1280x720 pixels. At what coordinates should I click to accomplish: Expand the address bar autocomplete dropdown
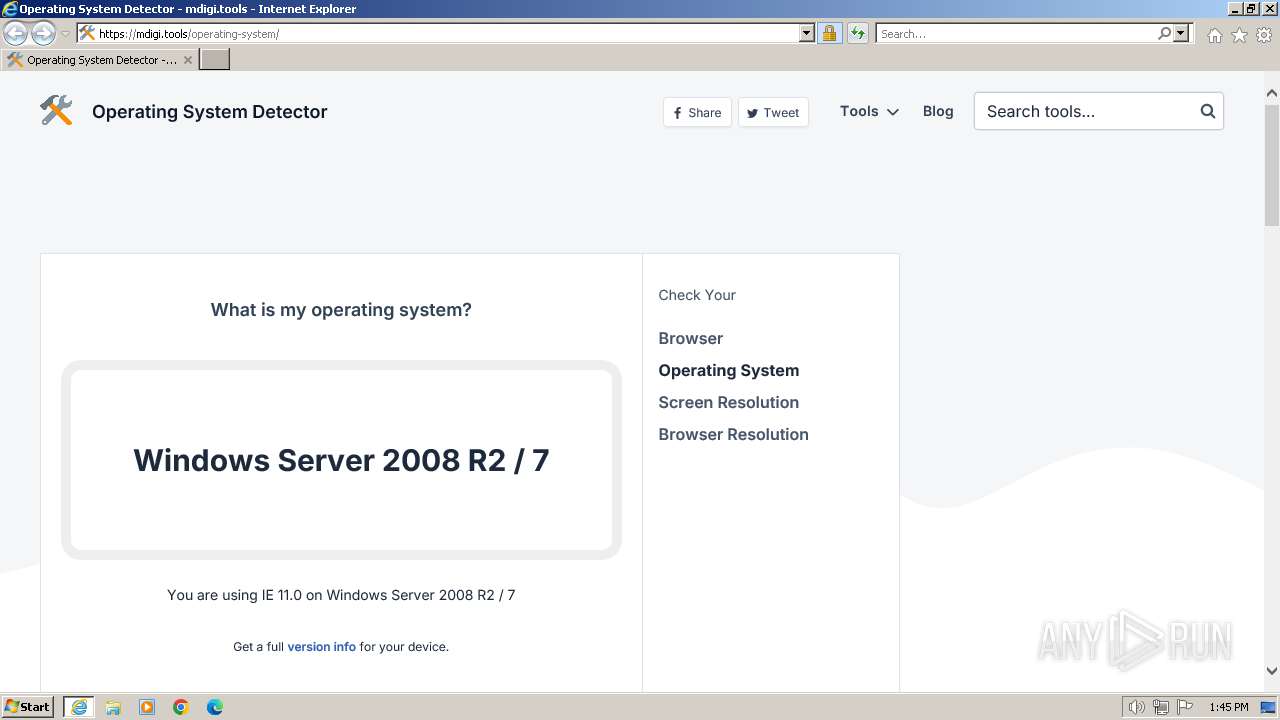807,33
